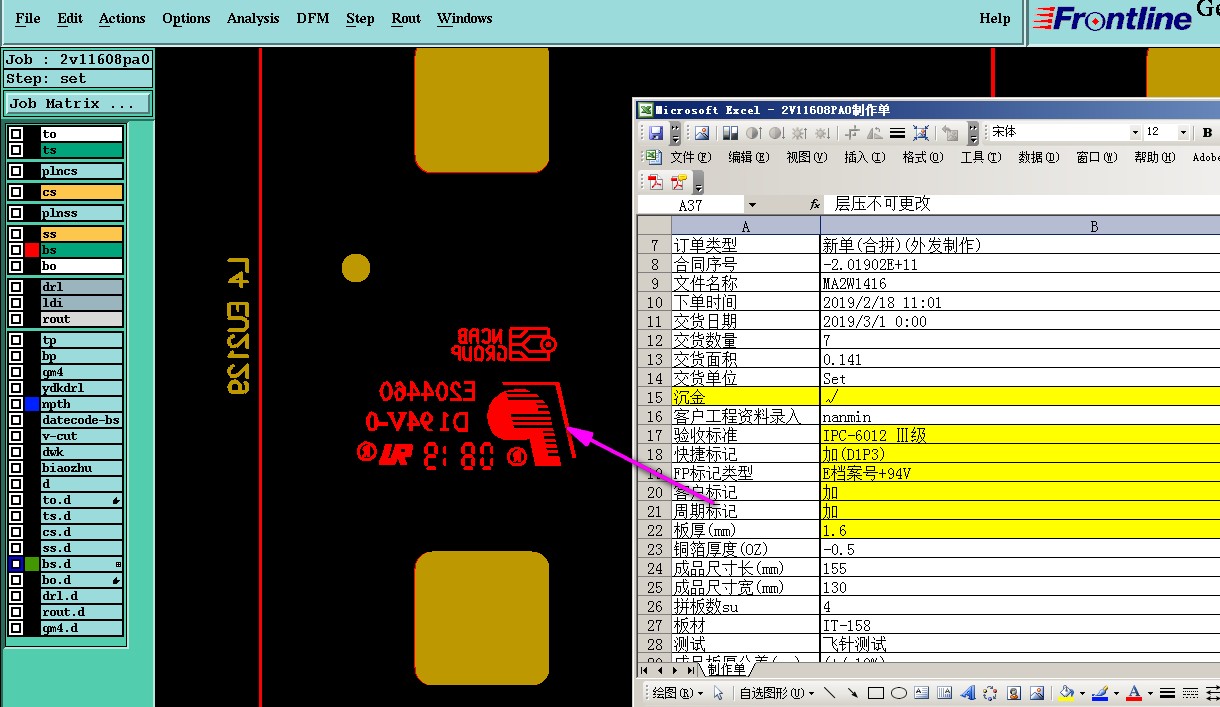Click the Line Color brush icon

[x=1099, y=693]
